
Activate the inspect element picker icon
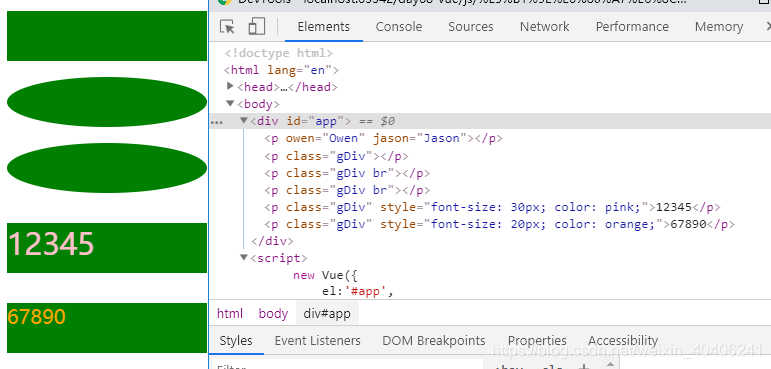227,27
